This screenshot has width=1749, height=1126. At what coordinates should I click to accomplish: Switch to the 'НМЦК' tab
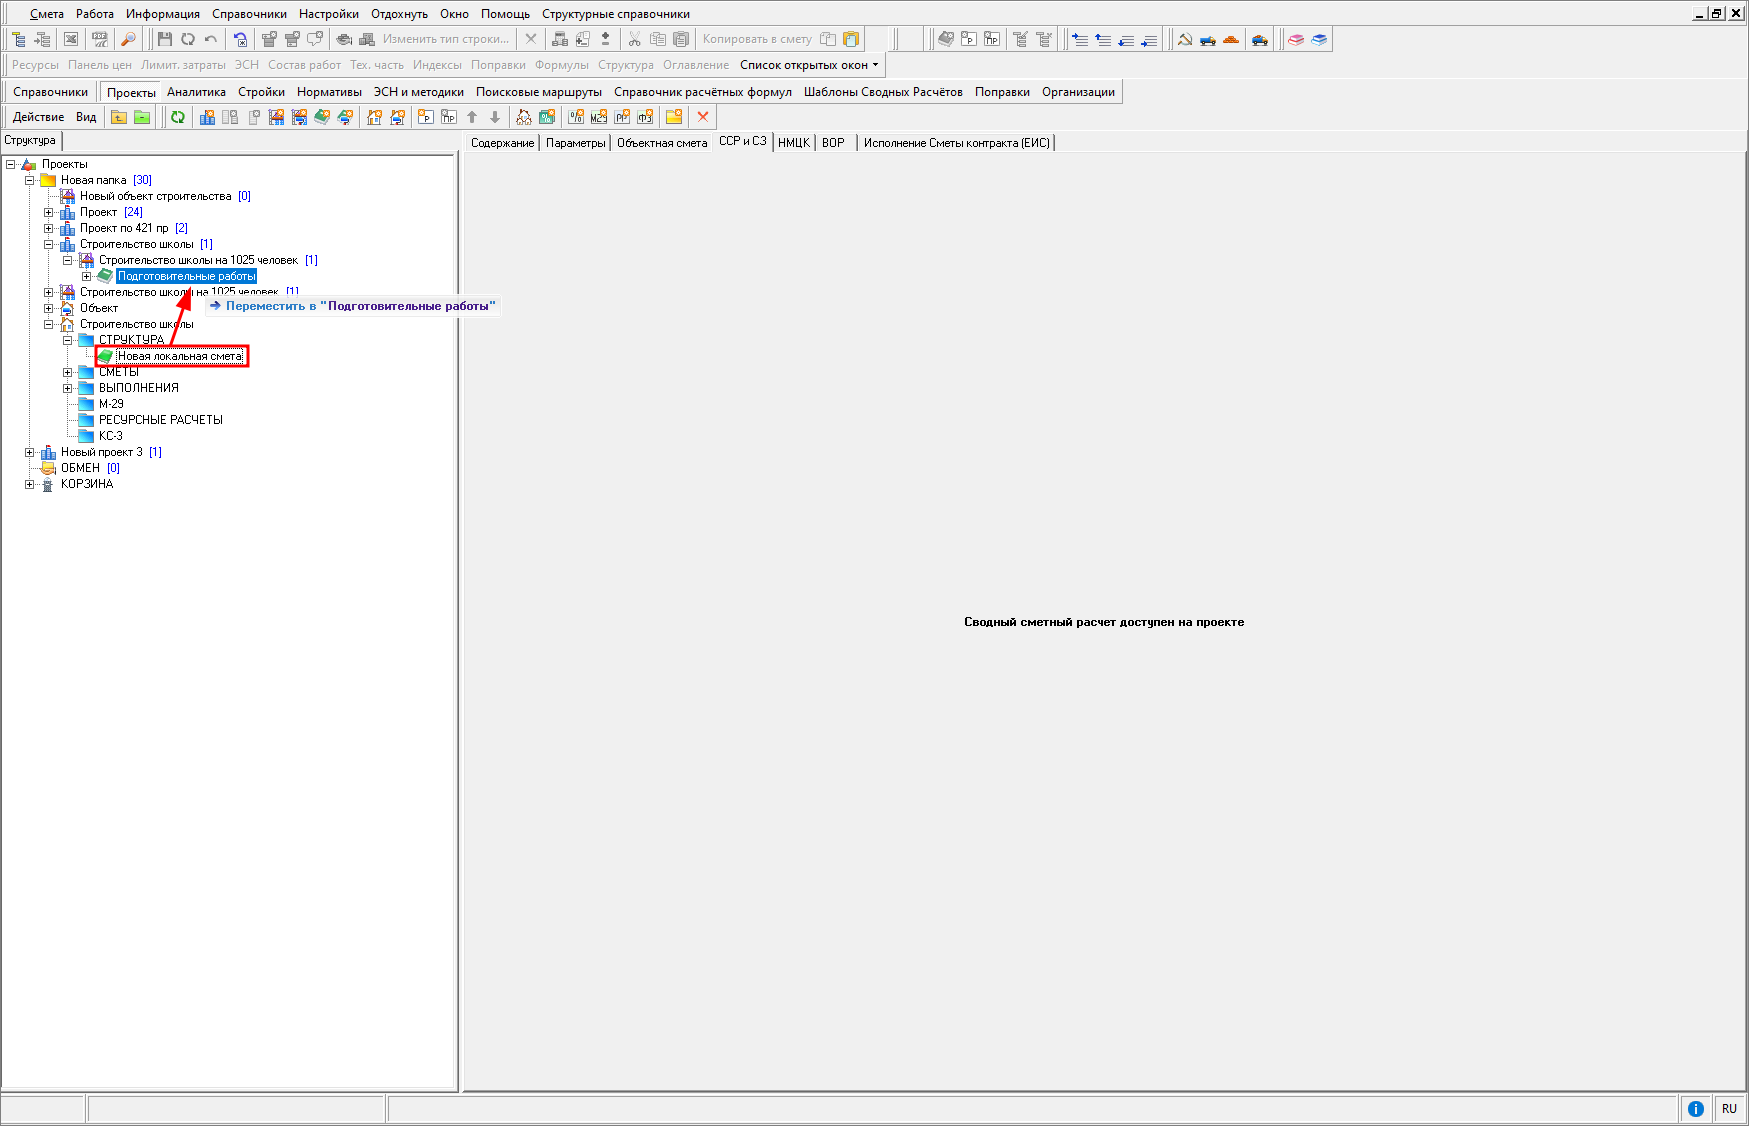(793, 143)
